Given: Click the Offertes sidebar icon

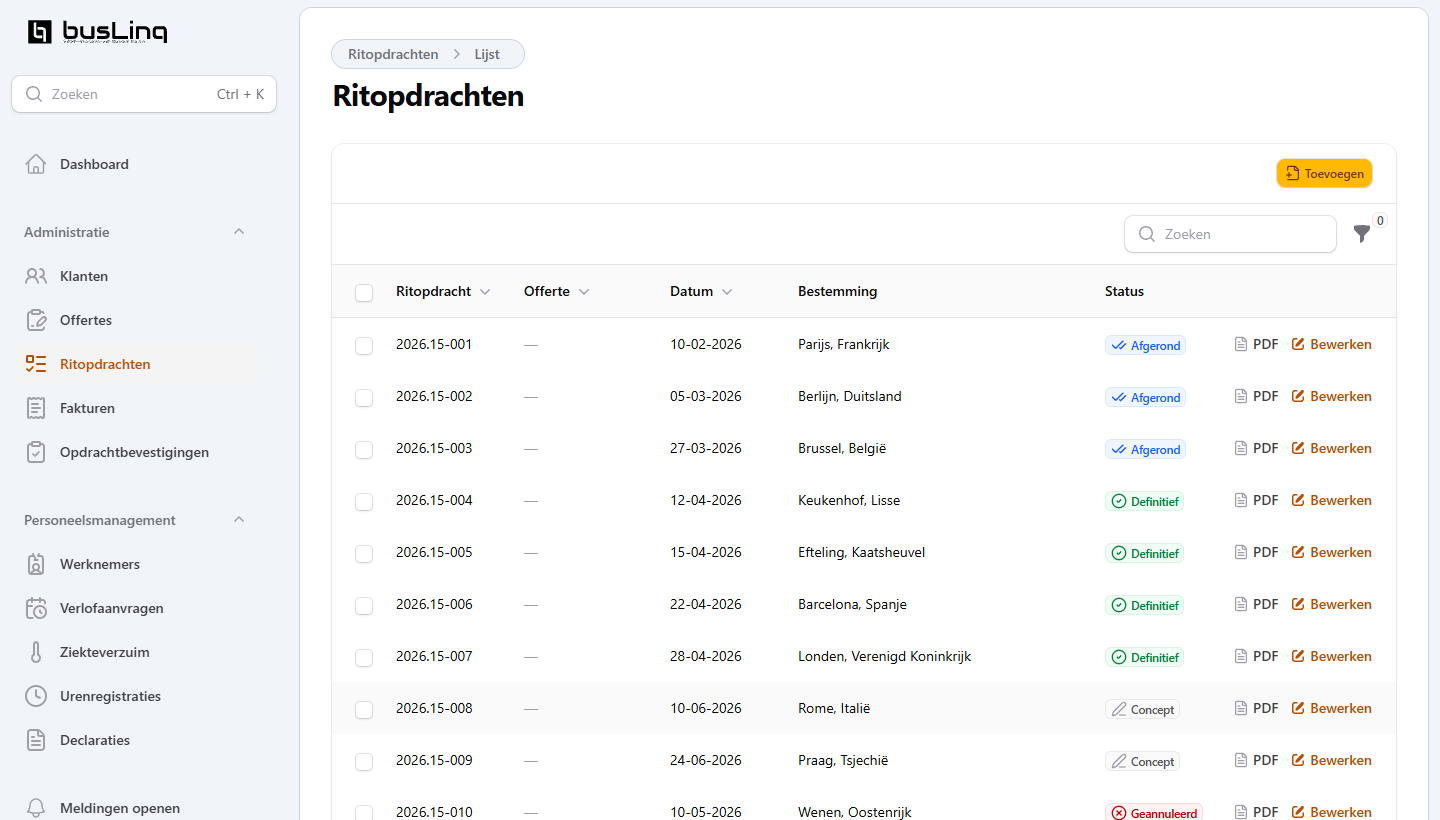Looking at the screenshot, I should (x=36, y=320).
